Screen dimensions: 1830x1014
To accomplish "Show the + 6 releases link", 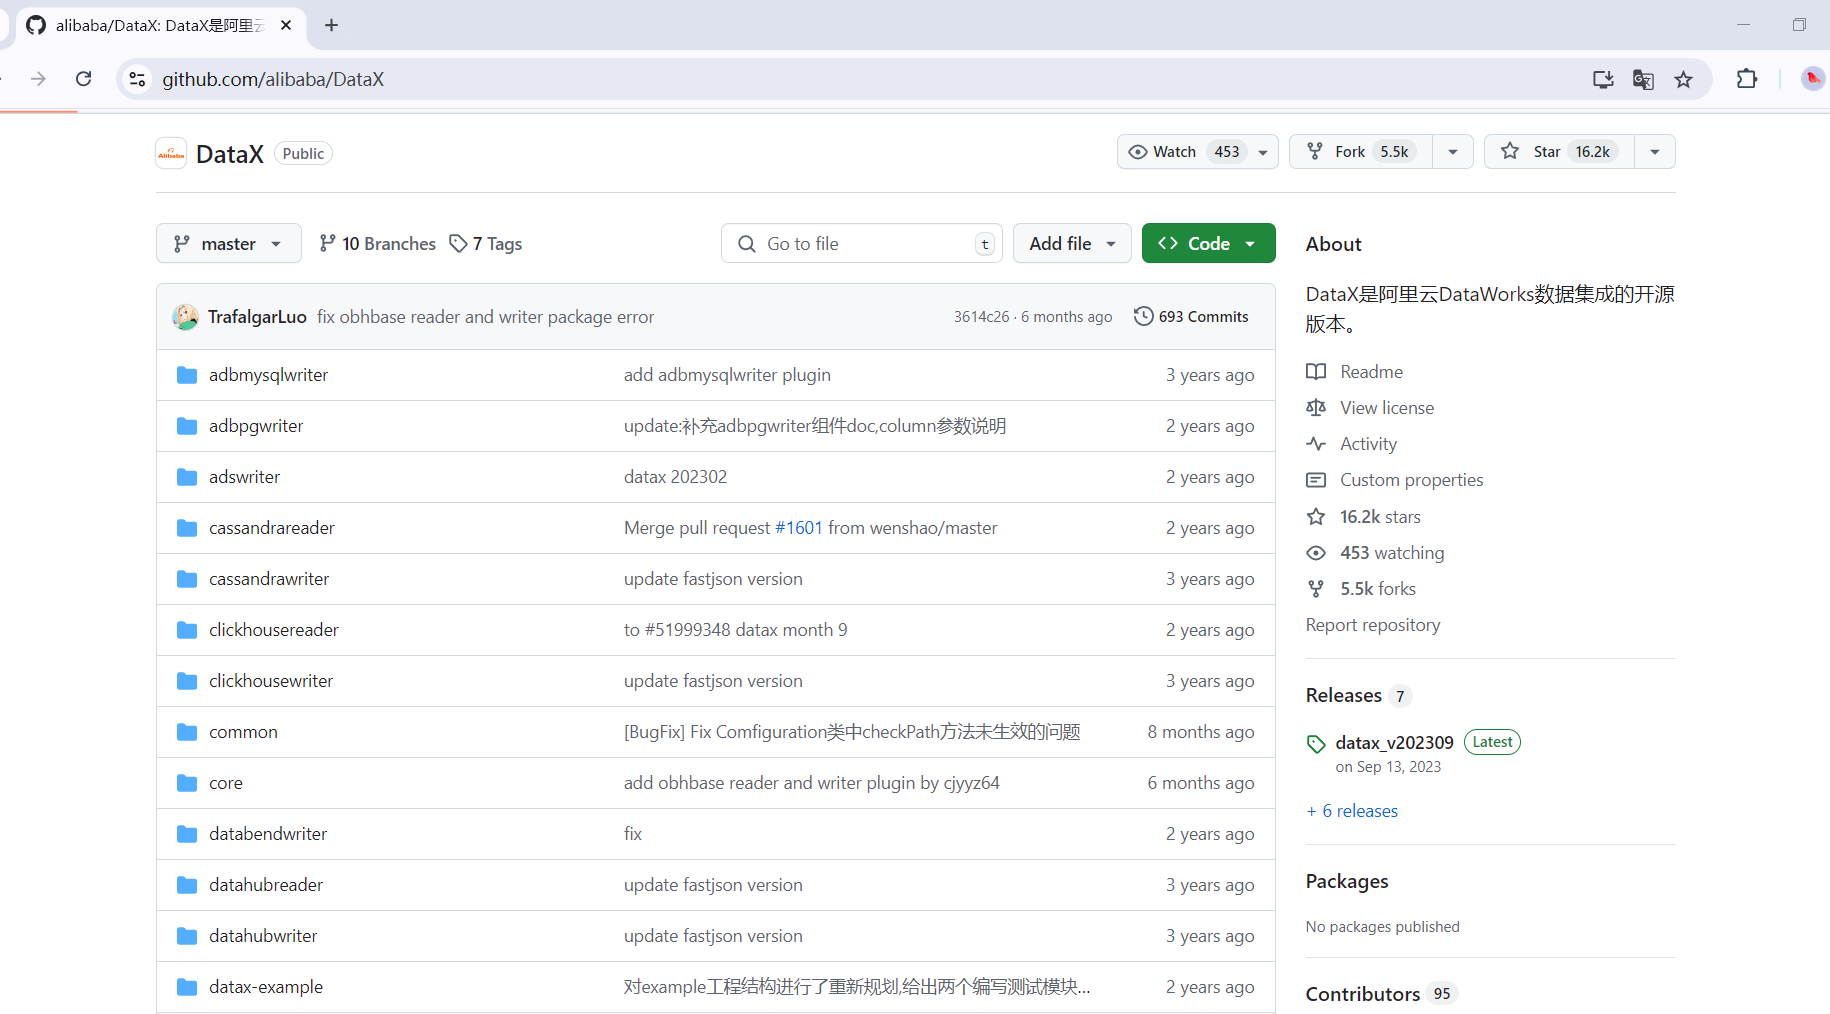I will click(1352, 811).
